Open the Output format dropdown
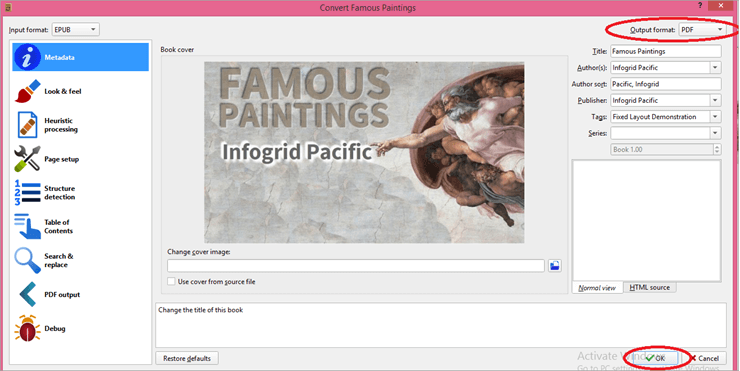The image size is (740, 371). click(x=702, y=30)
